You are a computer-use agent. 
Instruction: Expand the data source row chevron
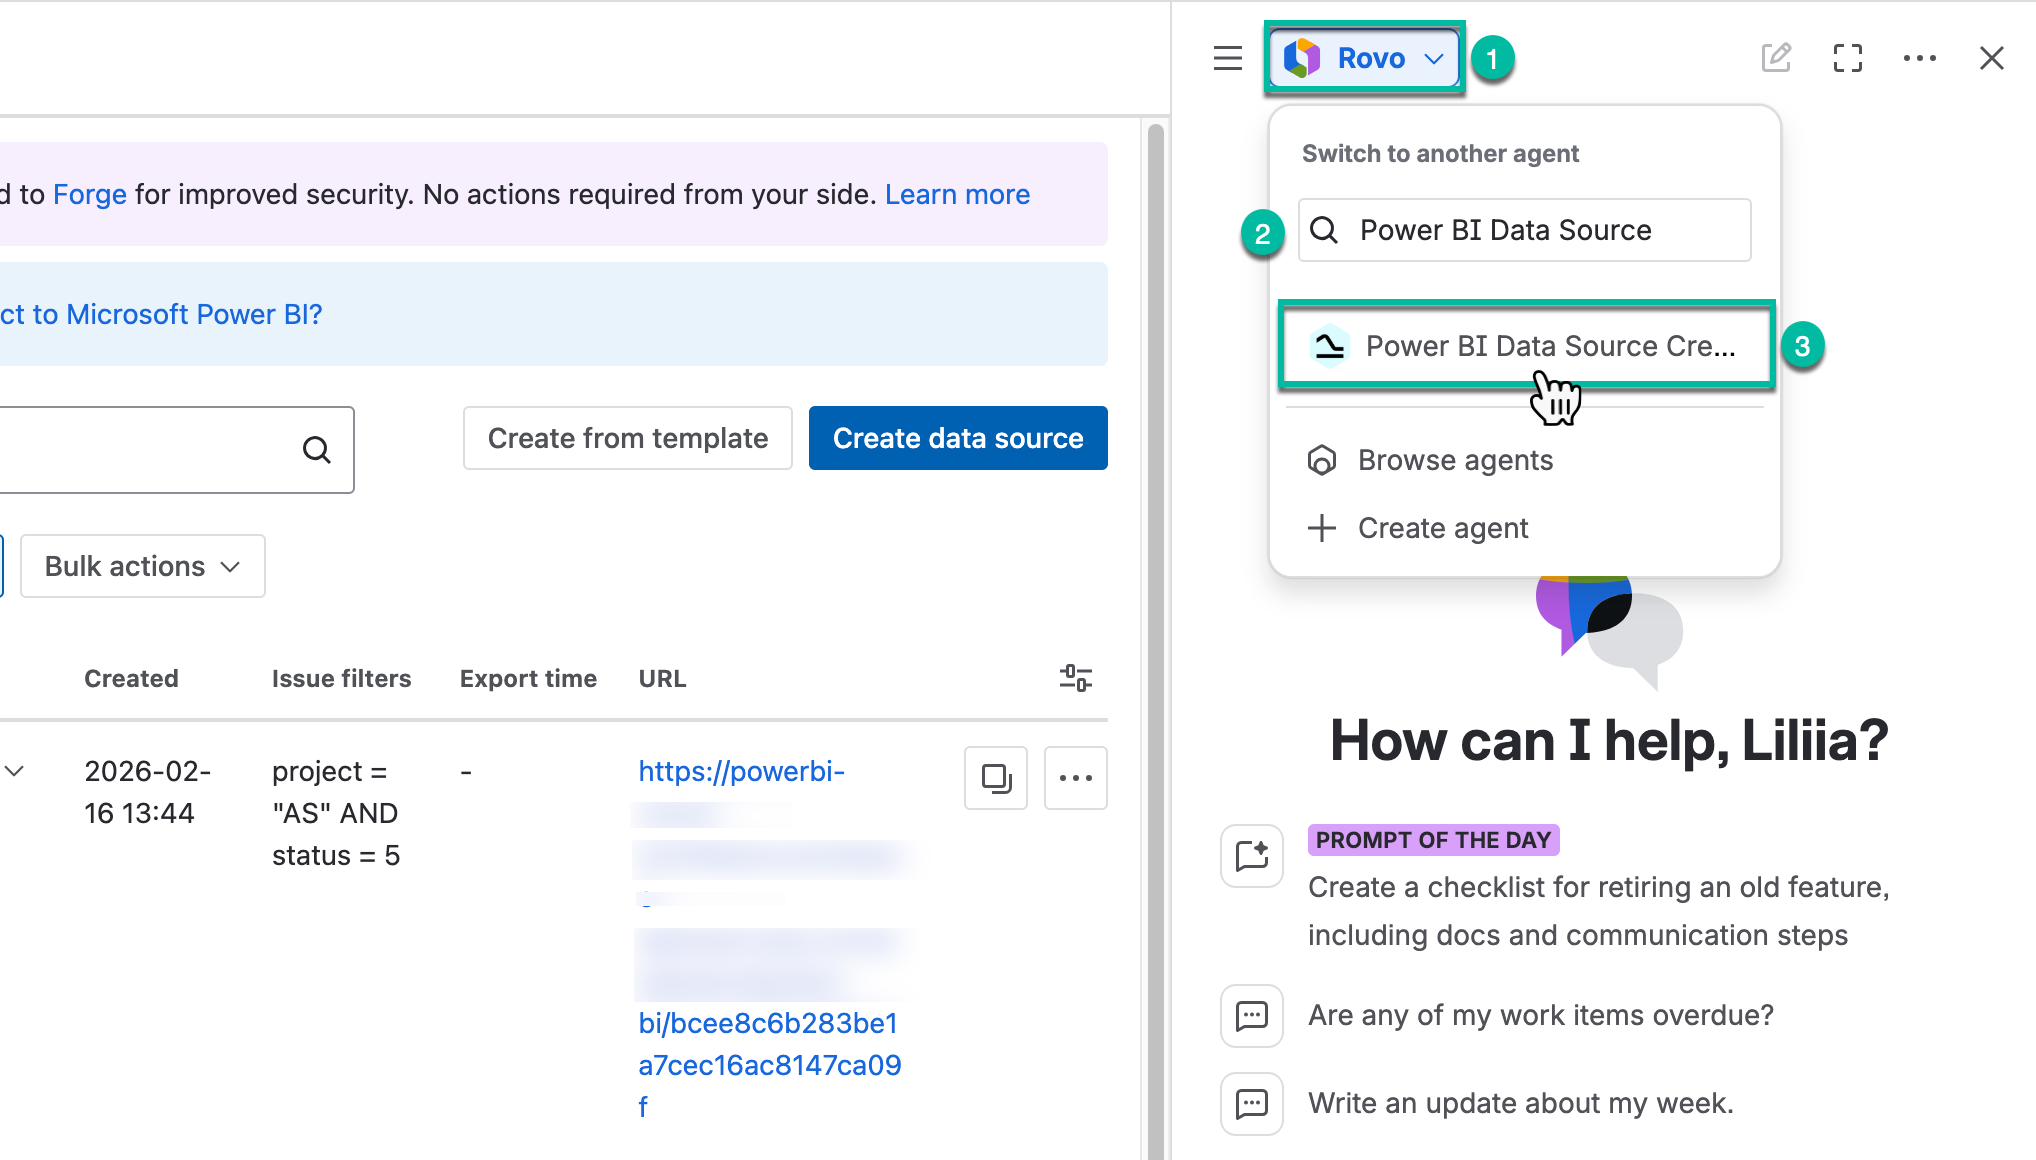[x=14, y=771]
